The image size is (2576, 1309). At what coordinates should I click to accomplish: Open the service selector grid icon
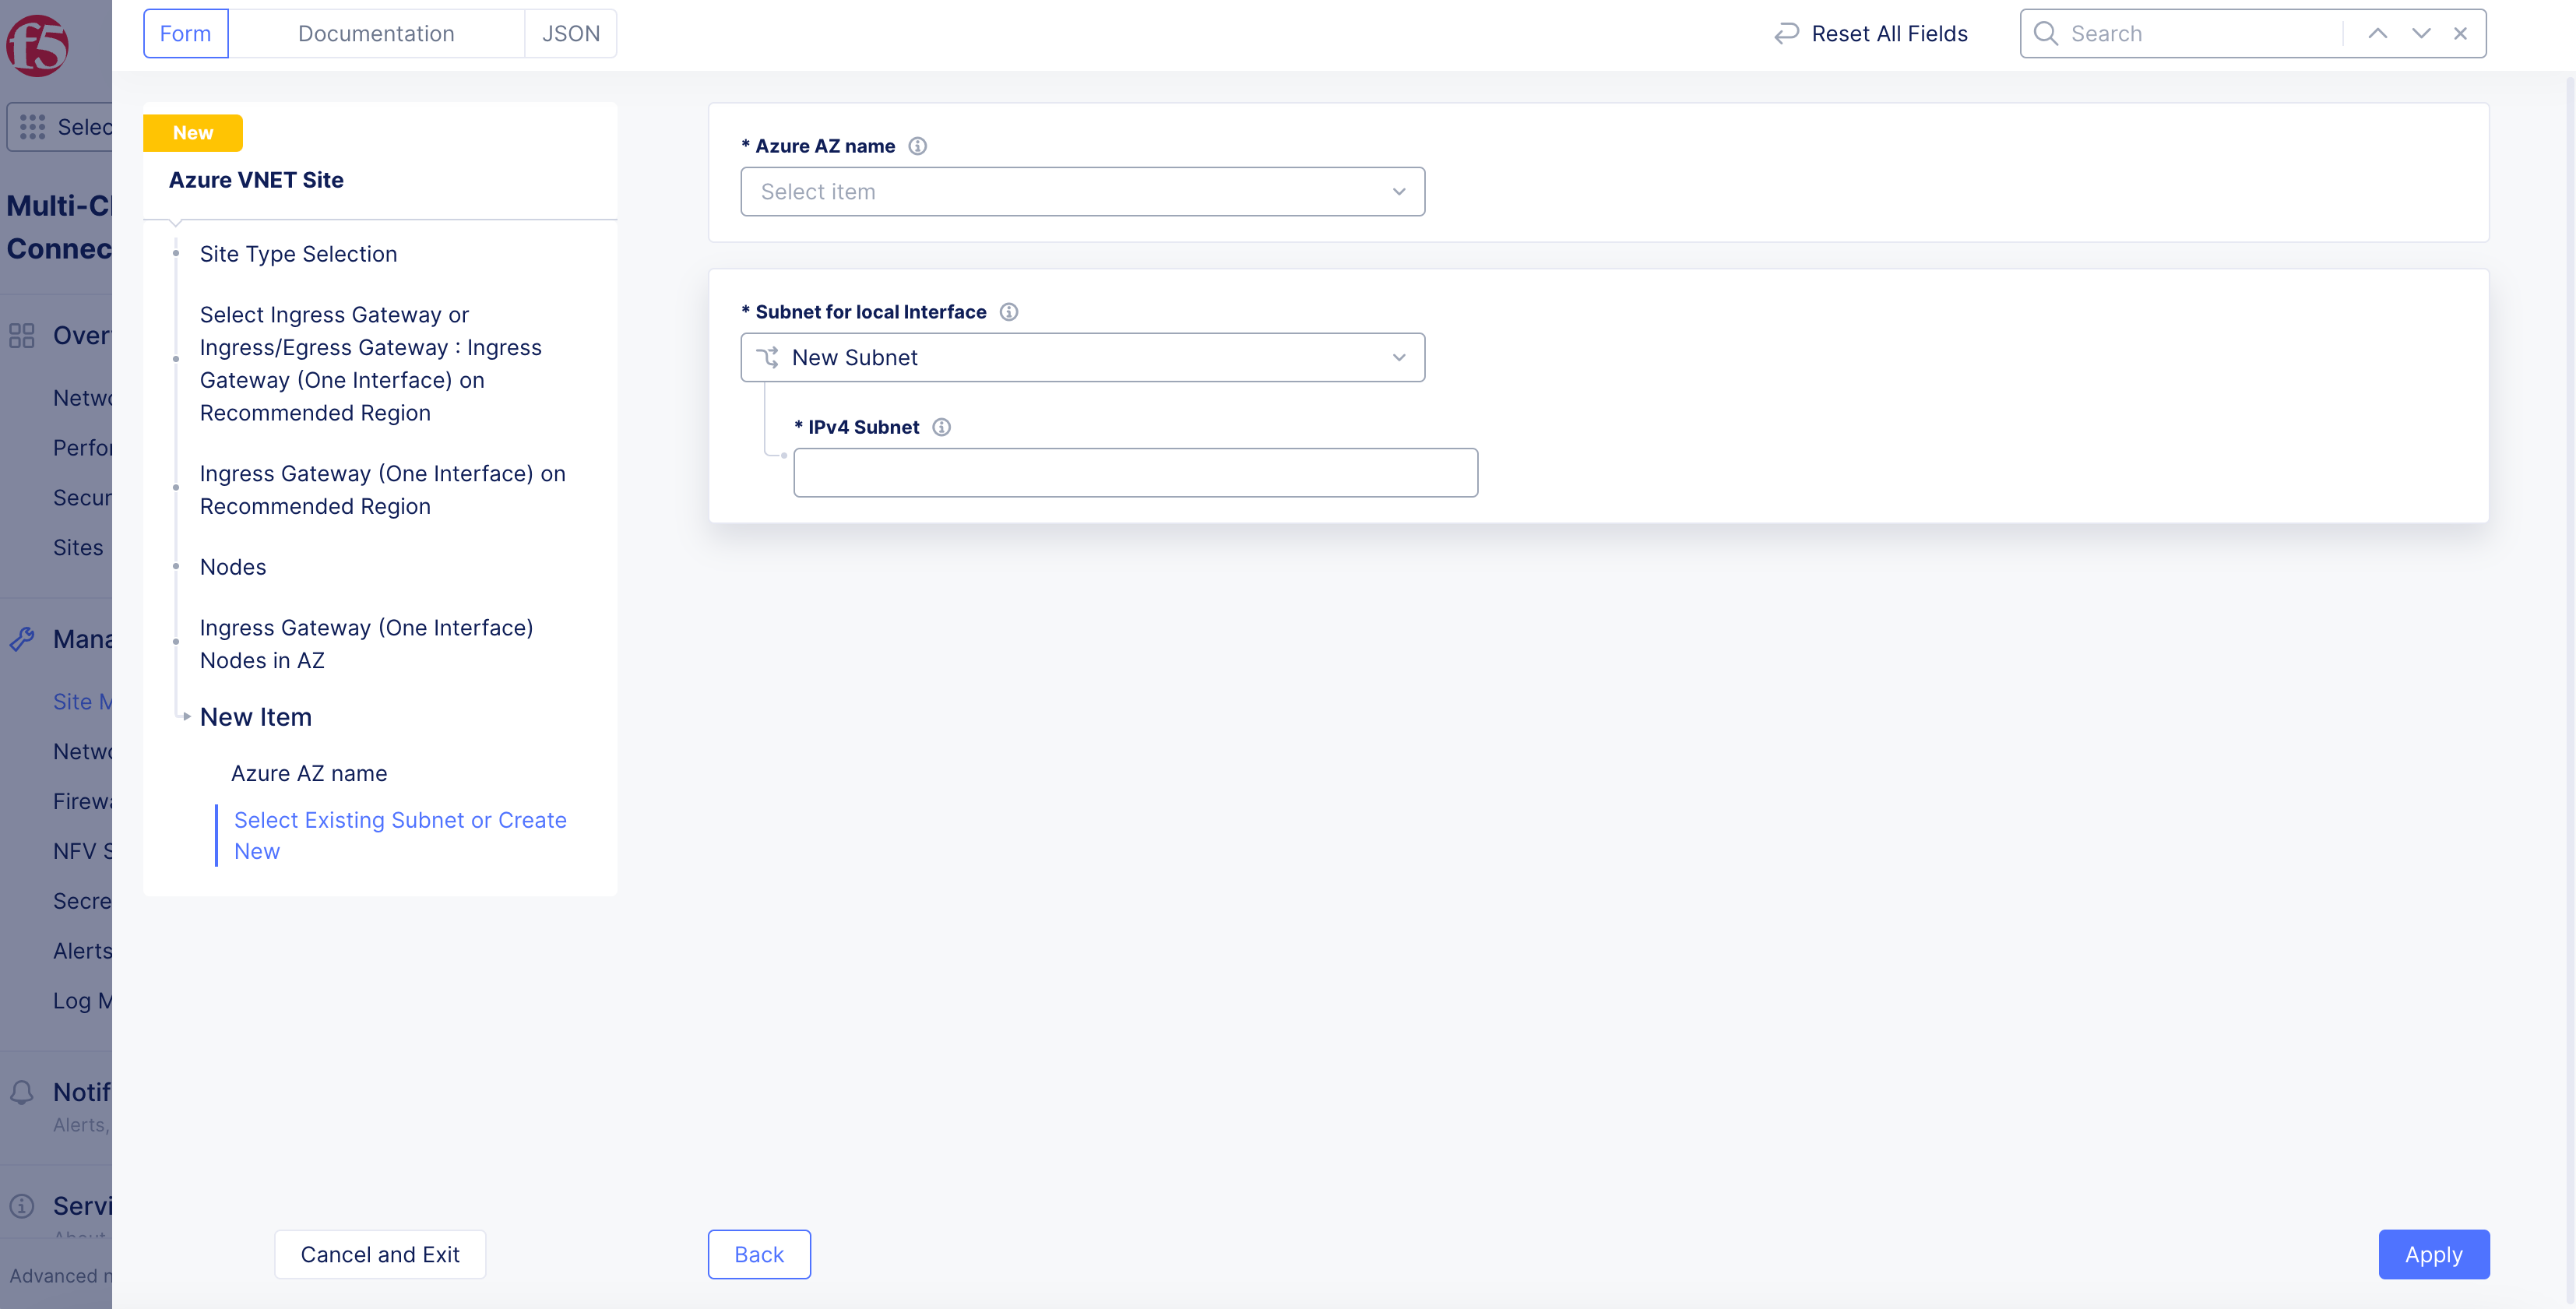click(33, 127)
